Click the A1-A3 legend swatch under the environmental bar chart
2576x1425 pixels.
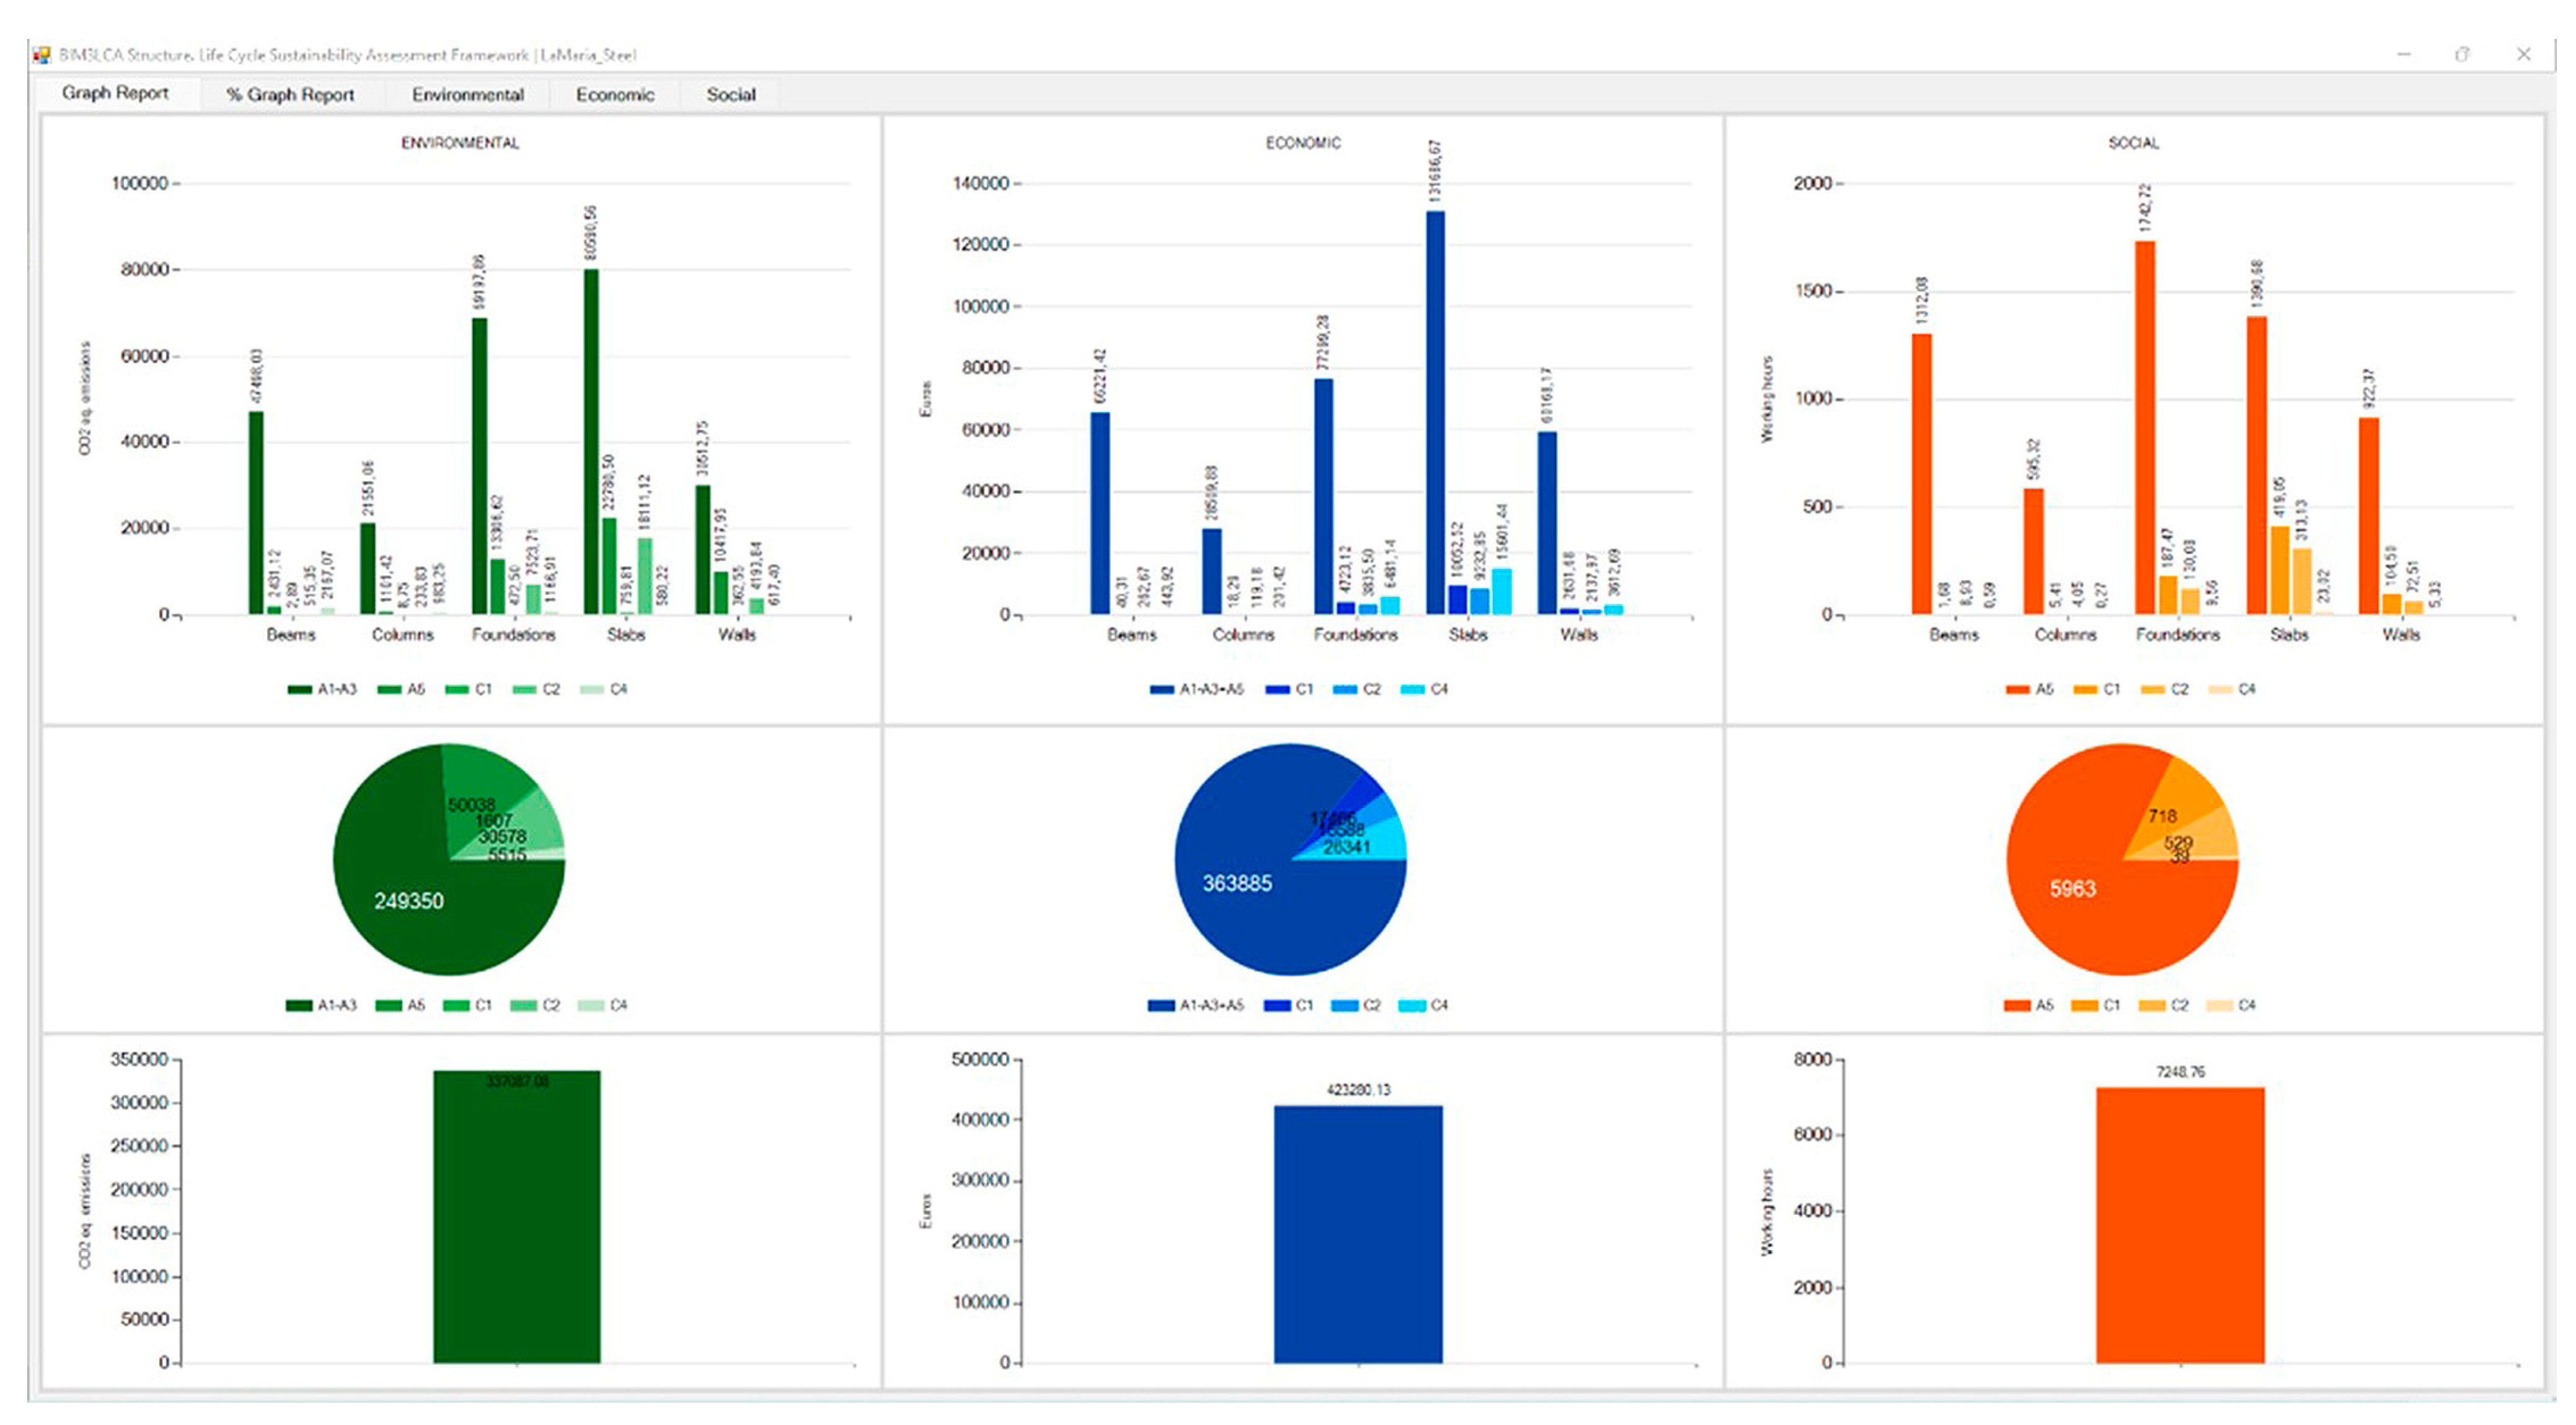pyautogui.click(x=299, y=690)
